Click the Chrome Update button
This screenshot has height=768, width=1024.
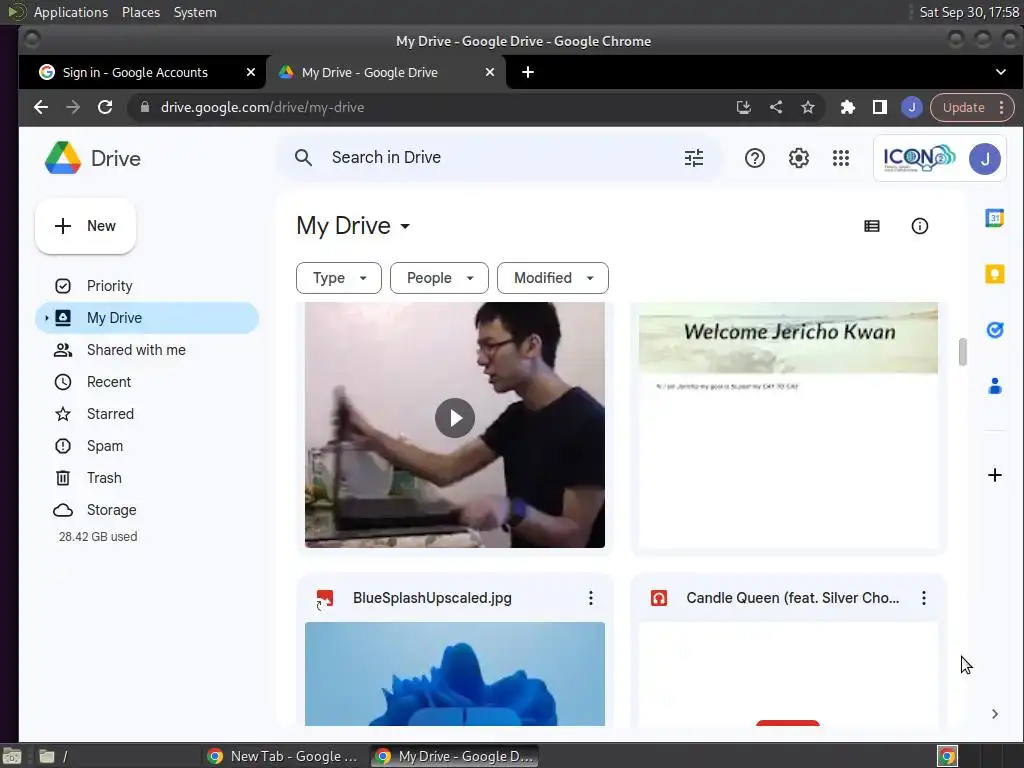pos(963,107)
